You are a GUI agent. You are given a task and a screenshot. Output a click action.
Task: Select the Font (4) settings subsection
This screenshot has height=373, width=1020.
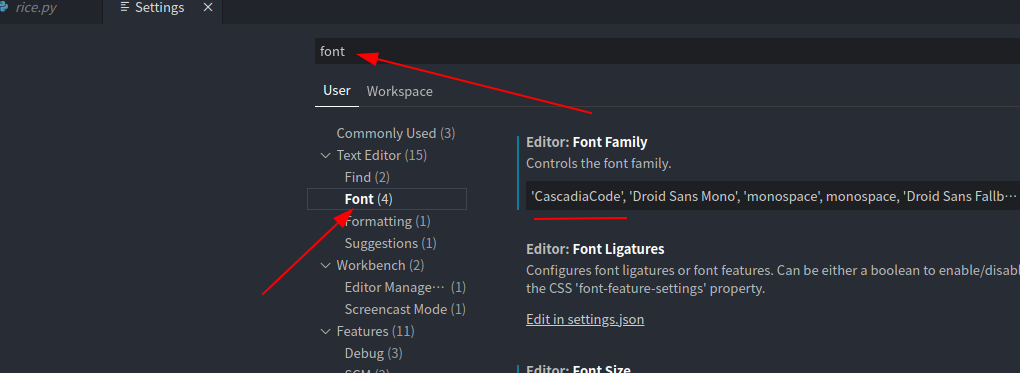tap(386, 199)
